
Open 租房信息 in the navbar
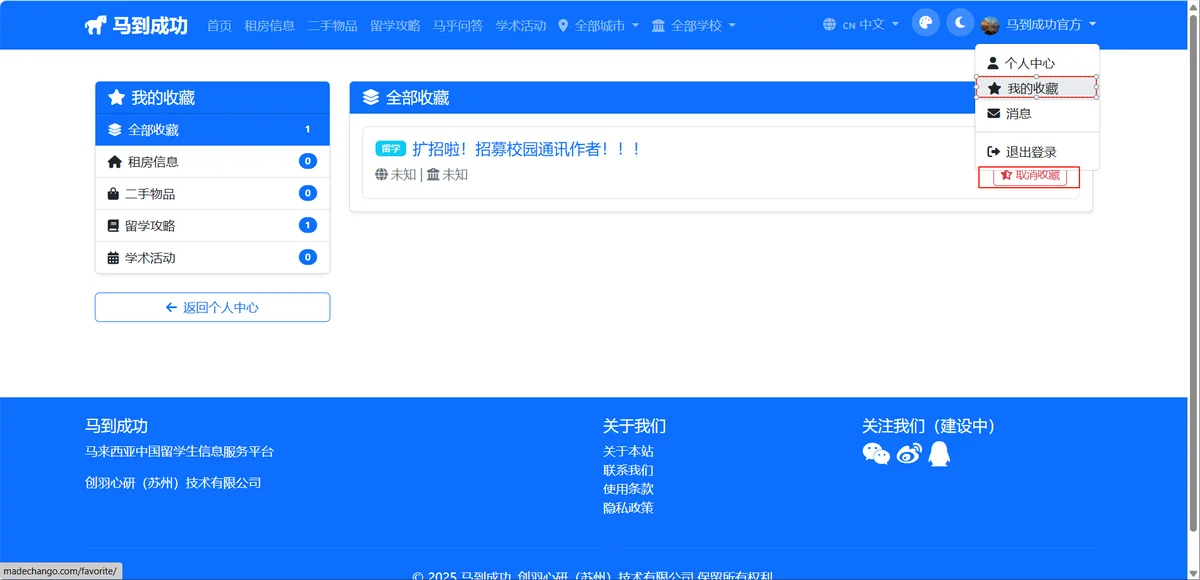pyautogui.click(x=269, y=25)
